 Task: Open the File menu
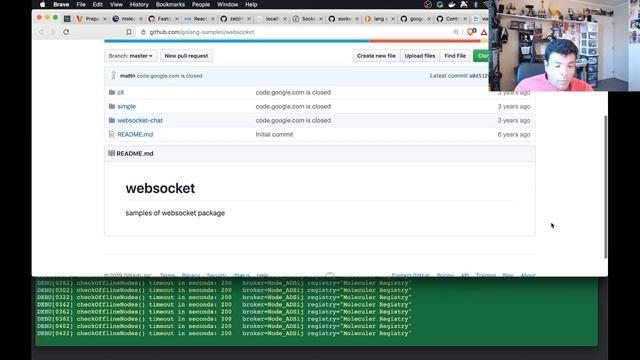(x=81, y=4)
